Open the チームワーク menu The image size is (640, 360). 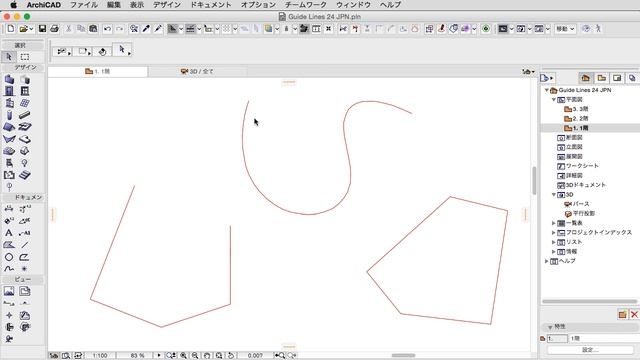pyautogui.click(x=306, y=5)
